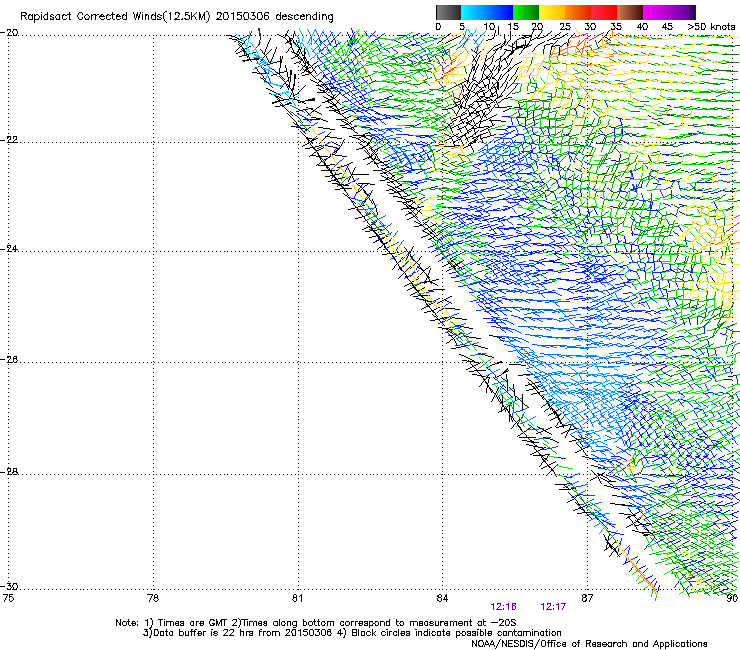Select the colorbar tick label '20'
The width and height of the screenshot is (740, 650).
[x=538, y=27]
